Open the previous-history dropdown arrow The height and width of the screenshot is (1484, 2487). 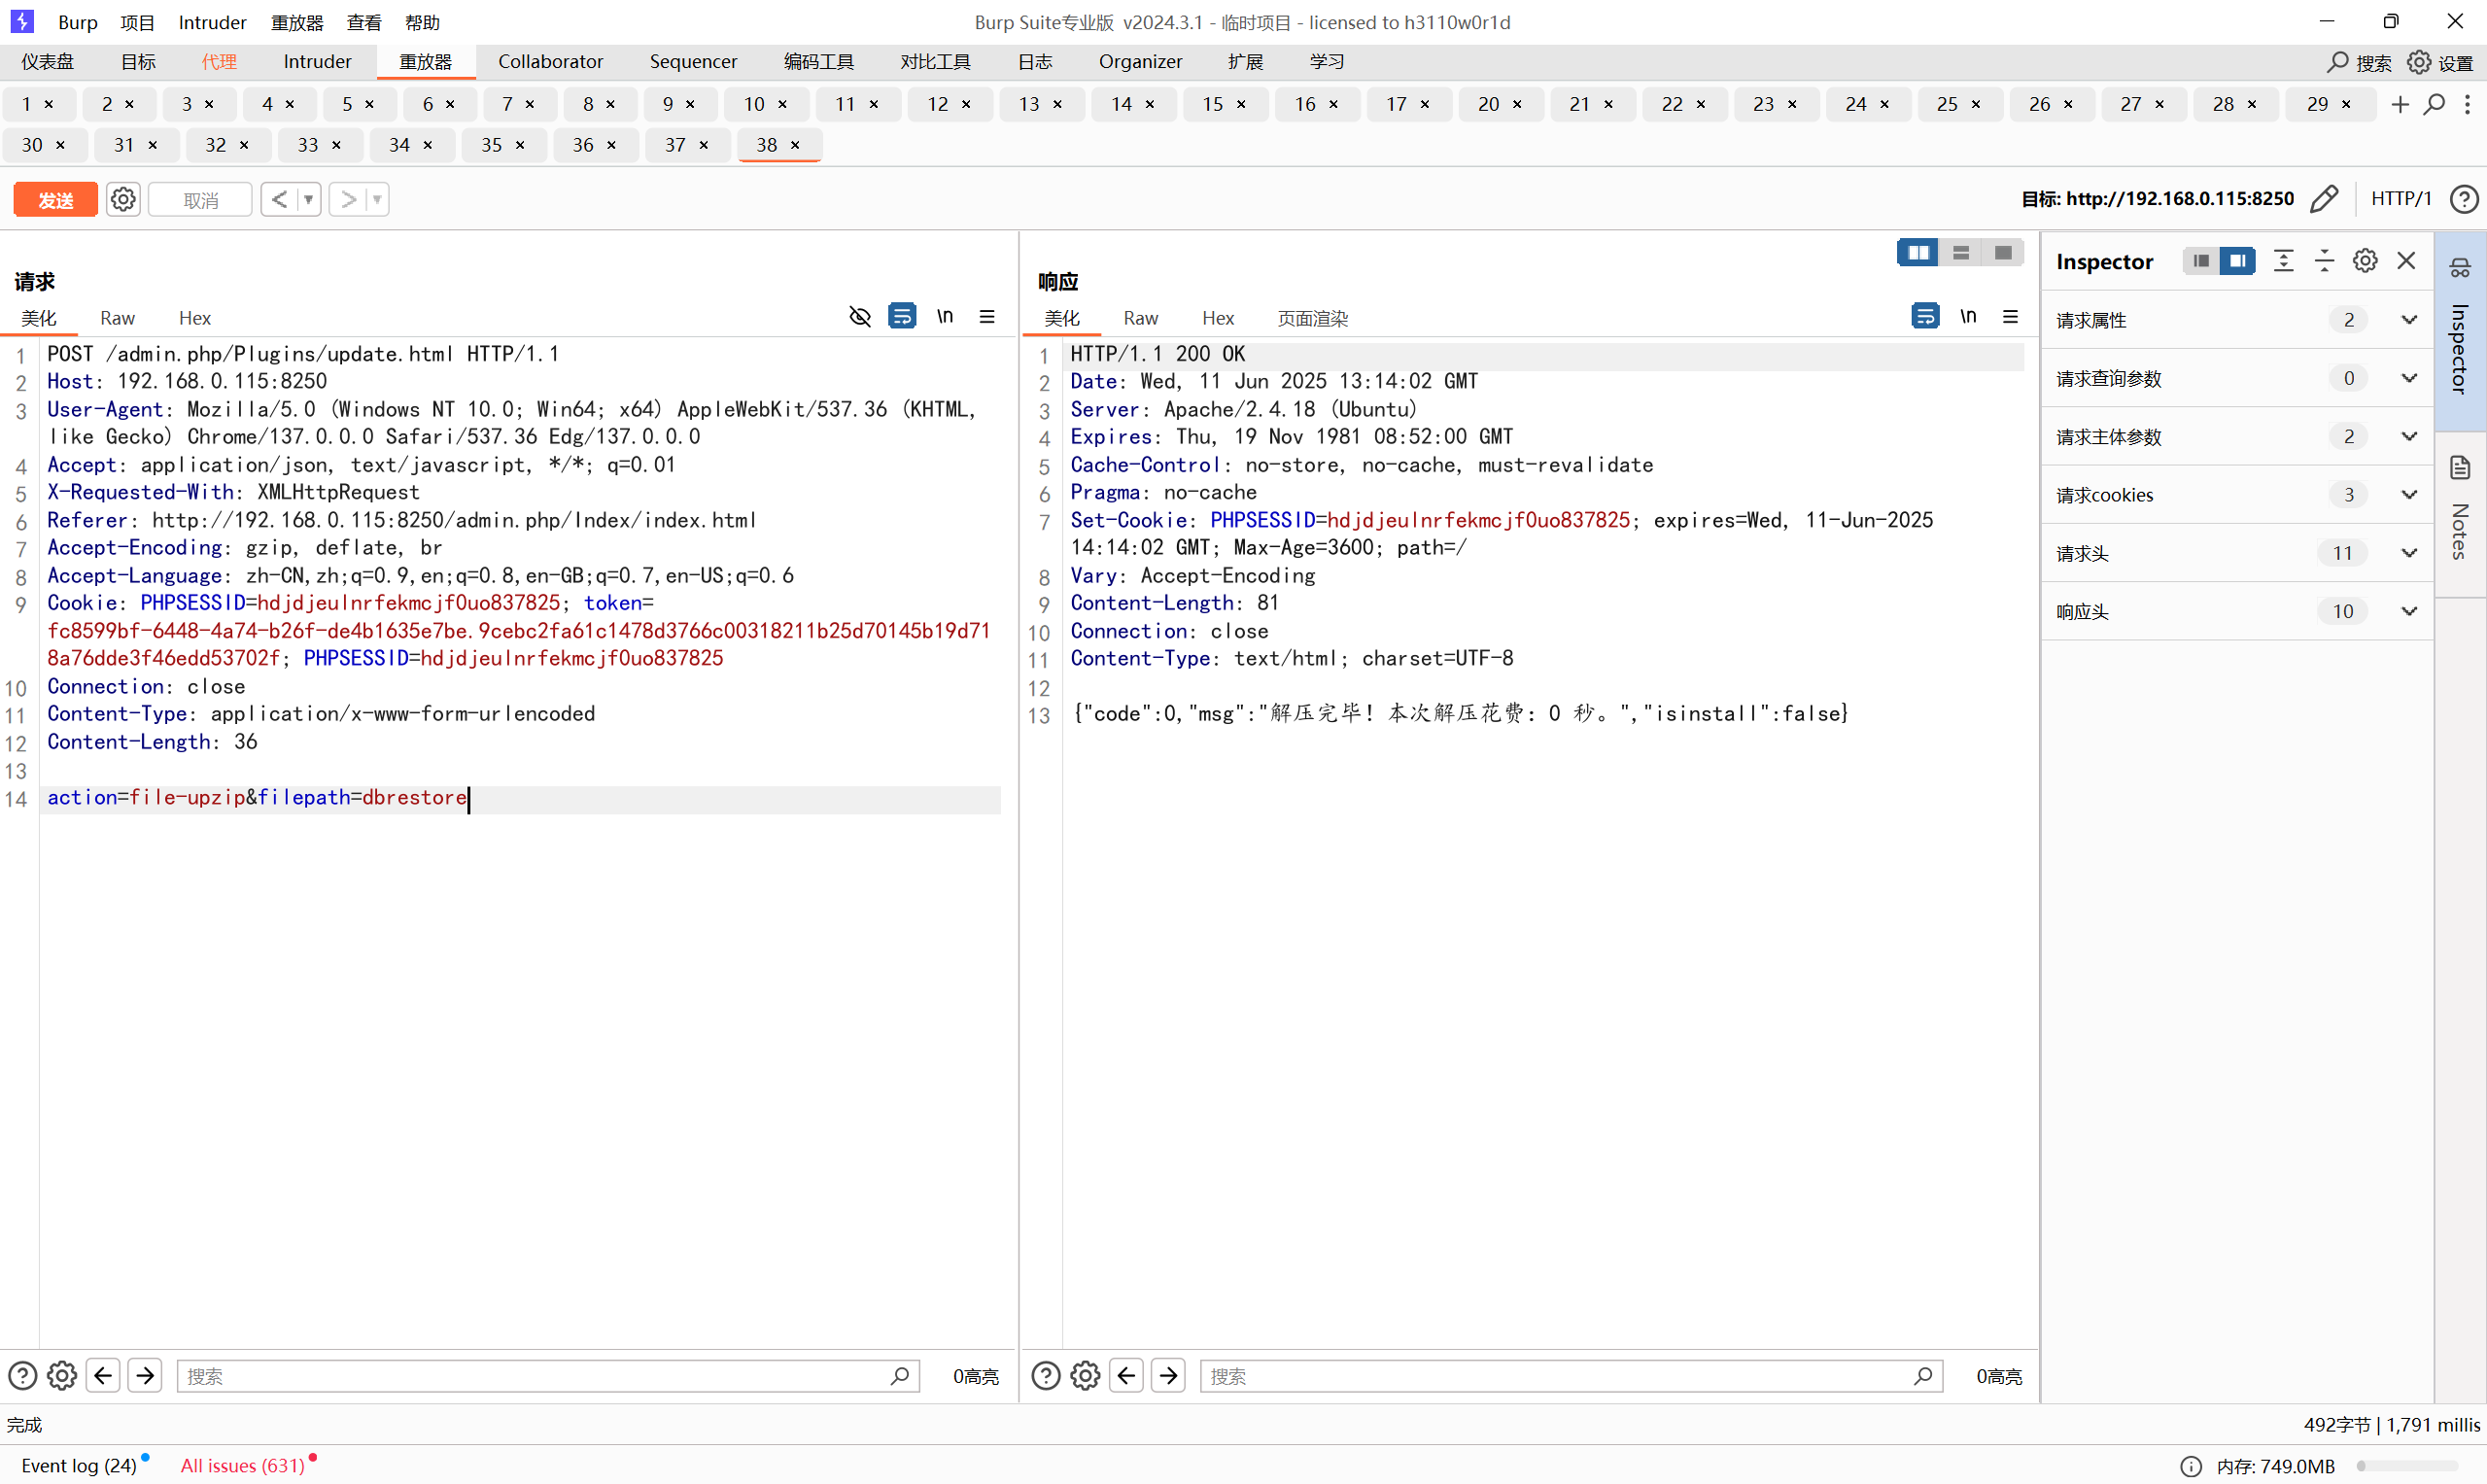(x=309, y=199)
